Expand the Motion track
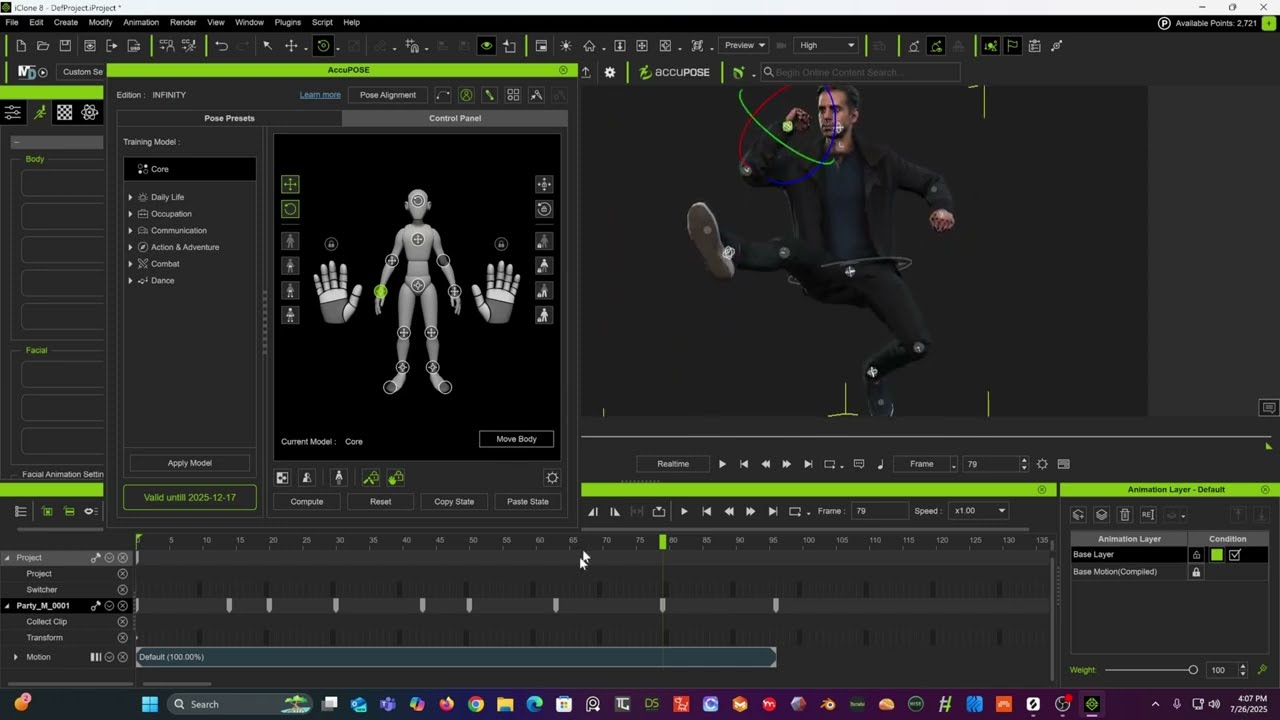Viewport: 1280px width, 720px height. (x=15, y=657)
